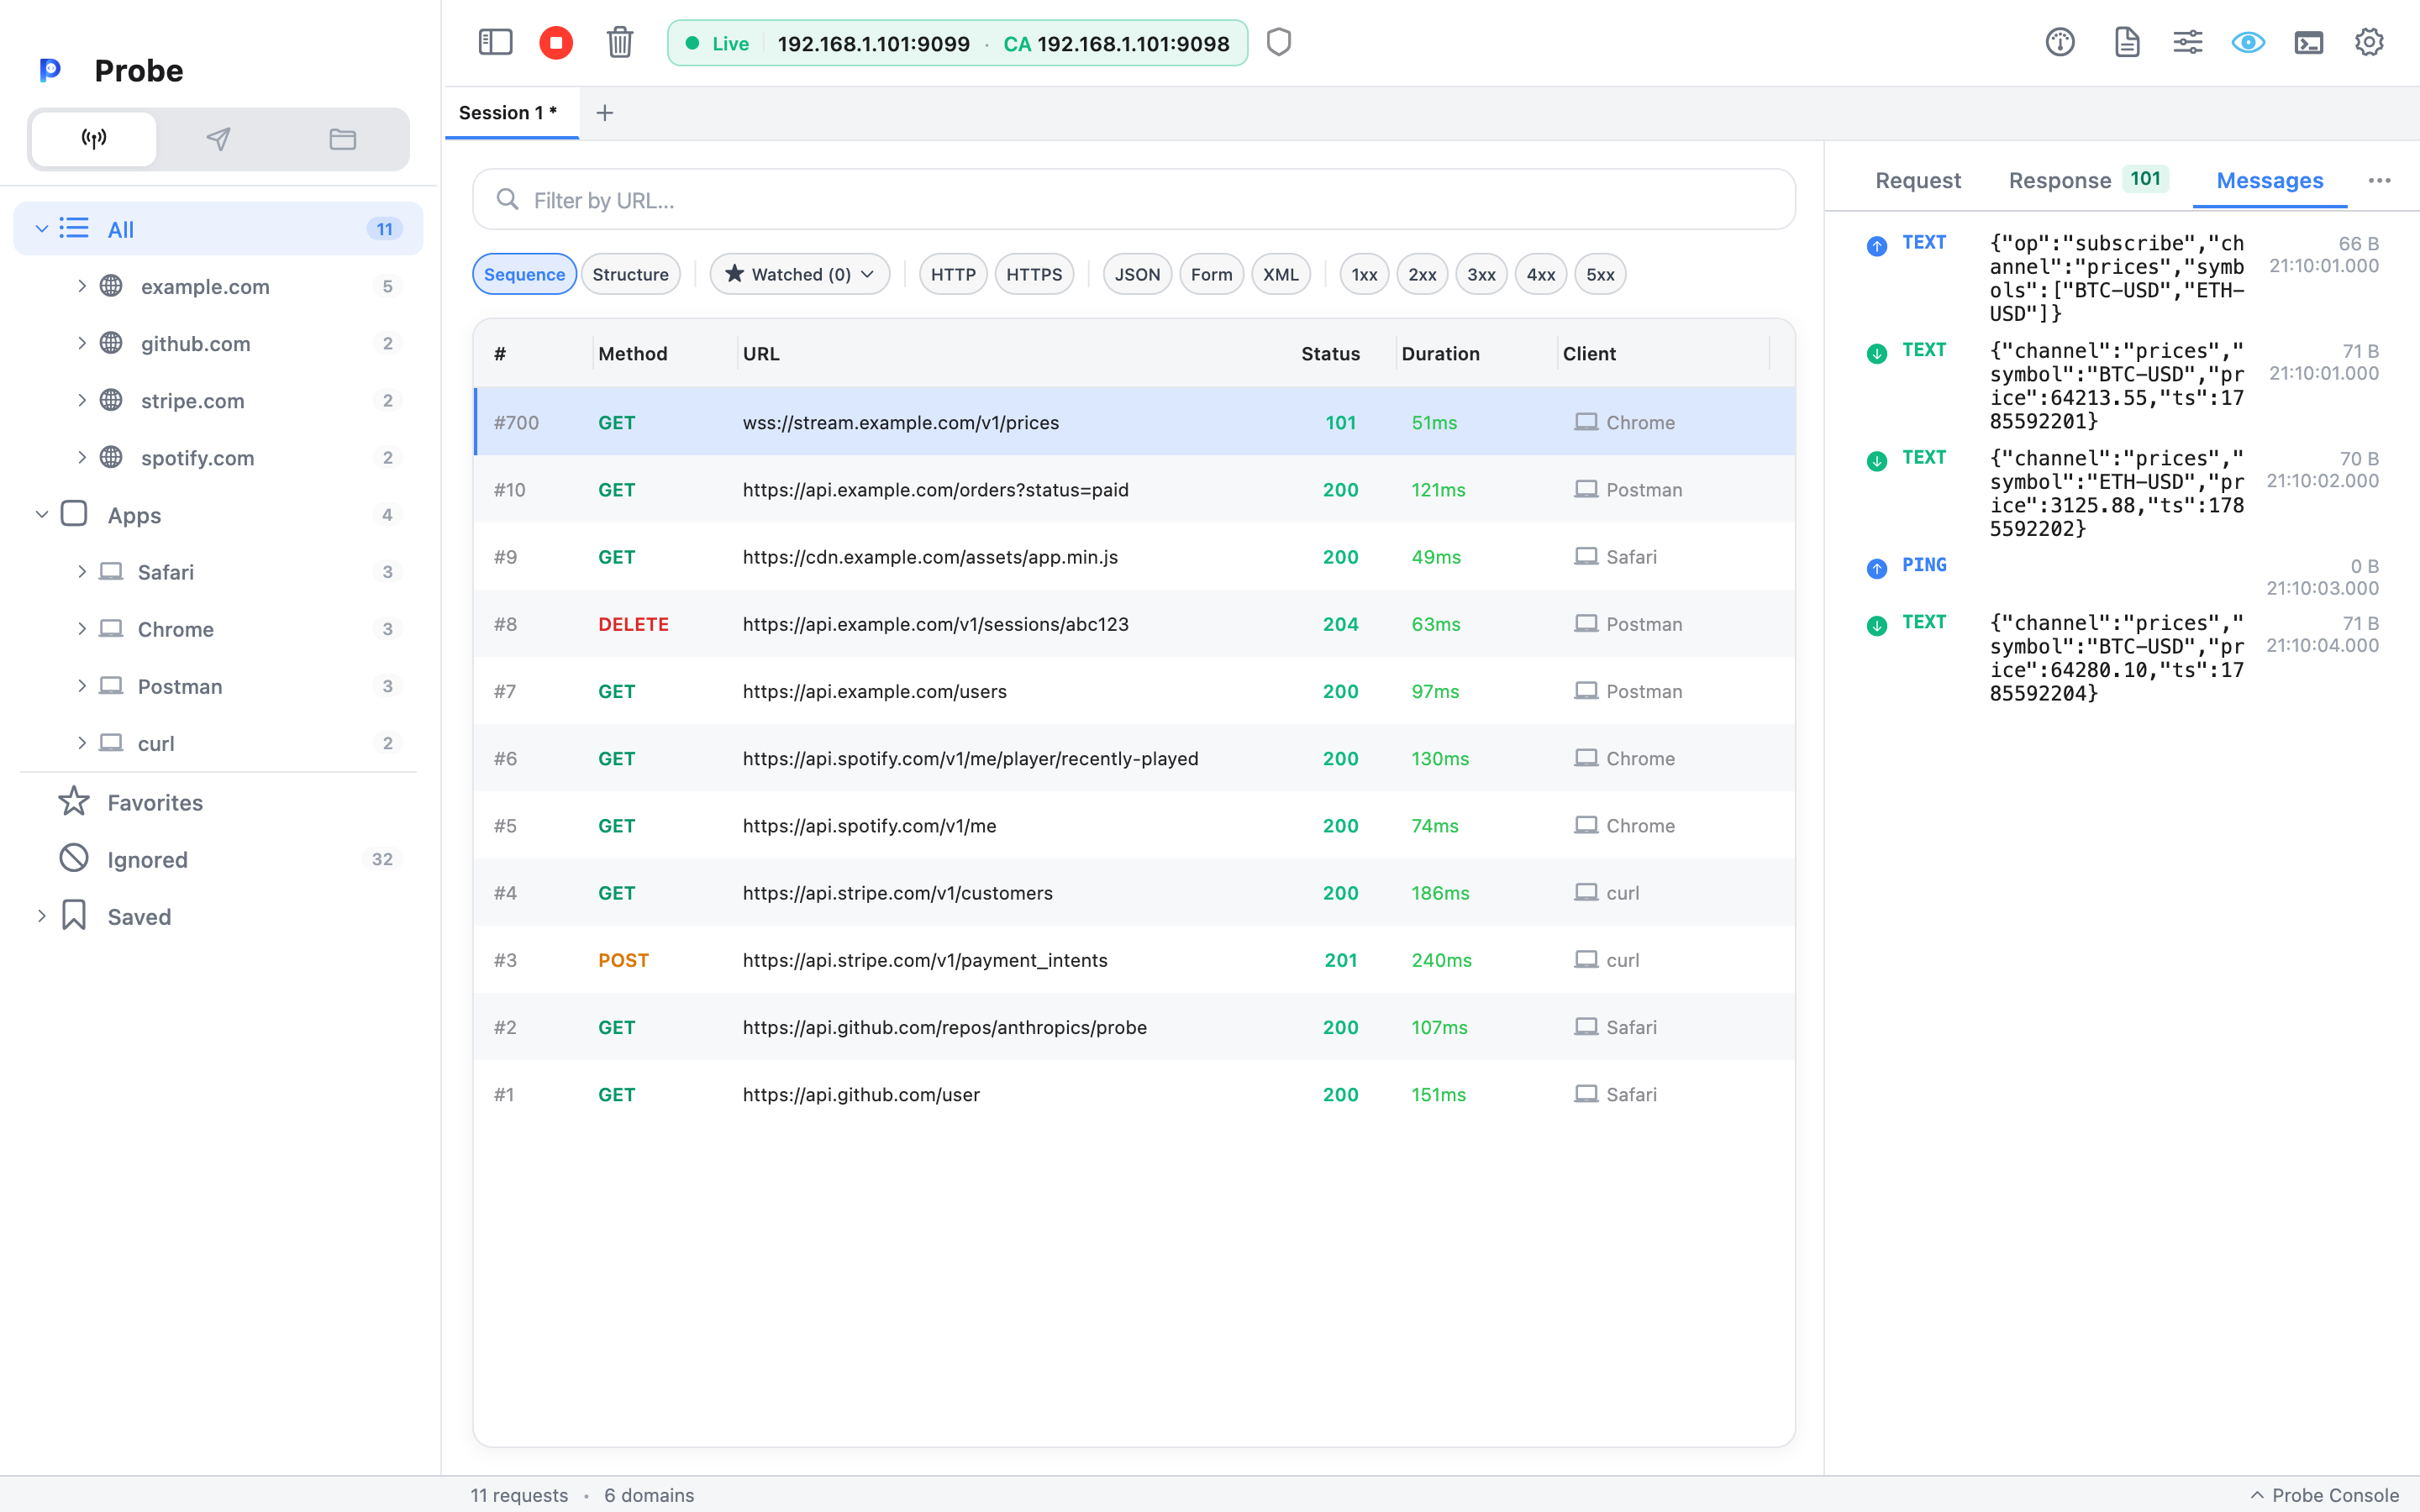The height and width of the screenshot is (1512, 2420).
Task: Switch to the Request tab
Action: tap(1917, 180)
